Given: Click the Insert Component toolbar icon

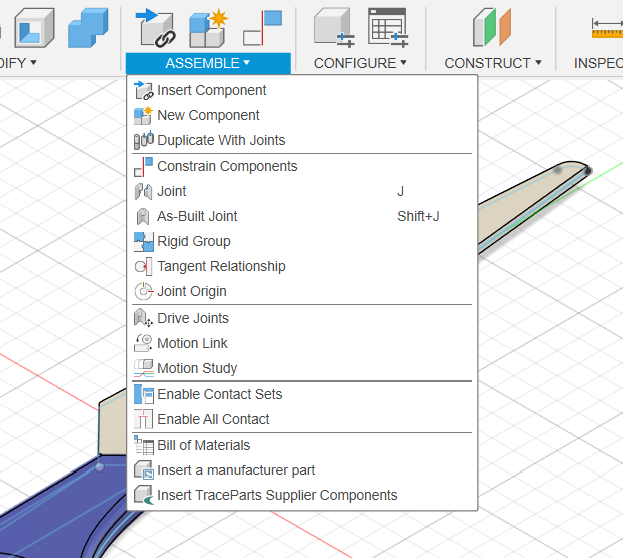Looking at the screenshot, I should click(x=157, y=28).
